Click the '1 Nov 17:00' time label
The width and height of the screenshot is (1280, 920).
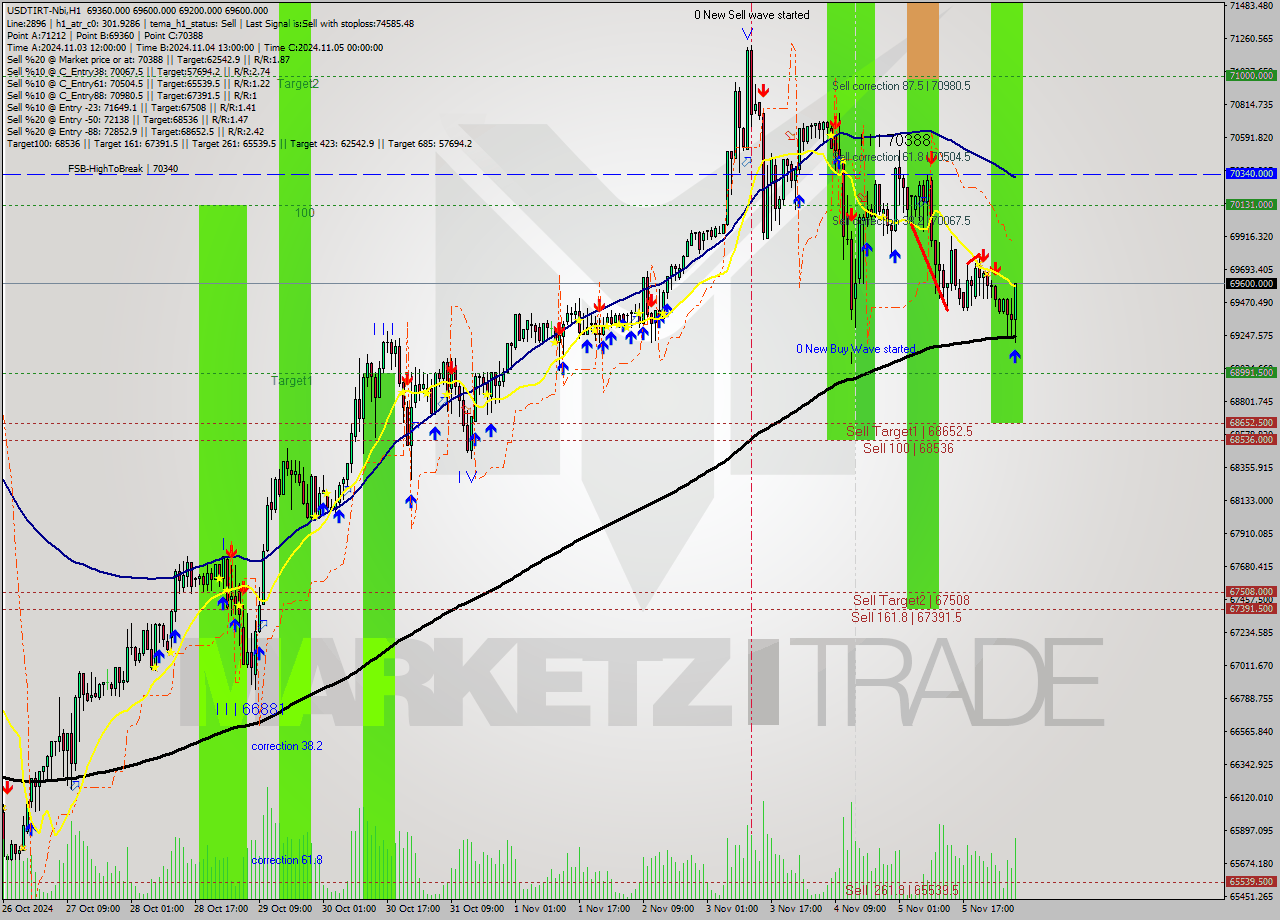click(x=602, y=909)
